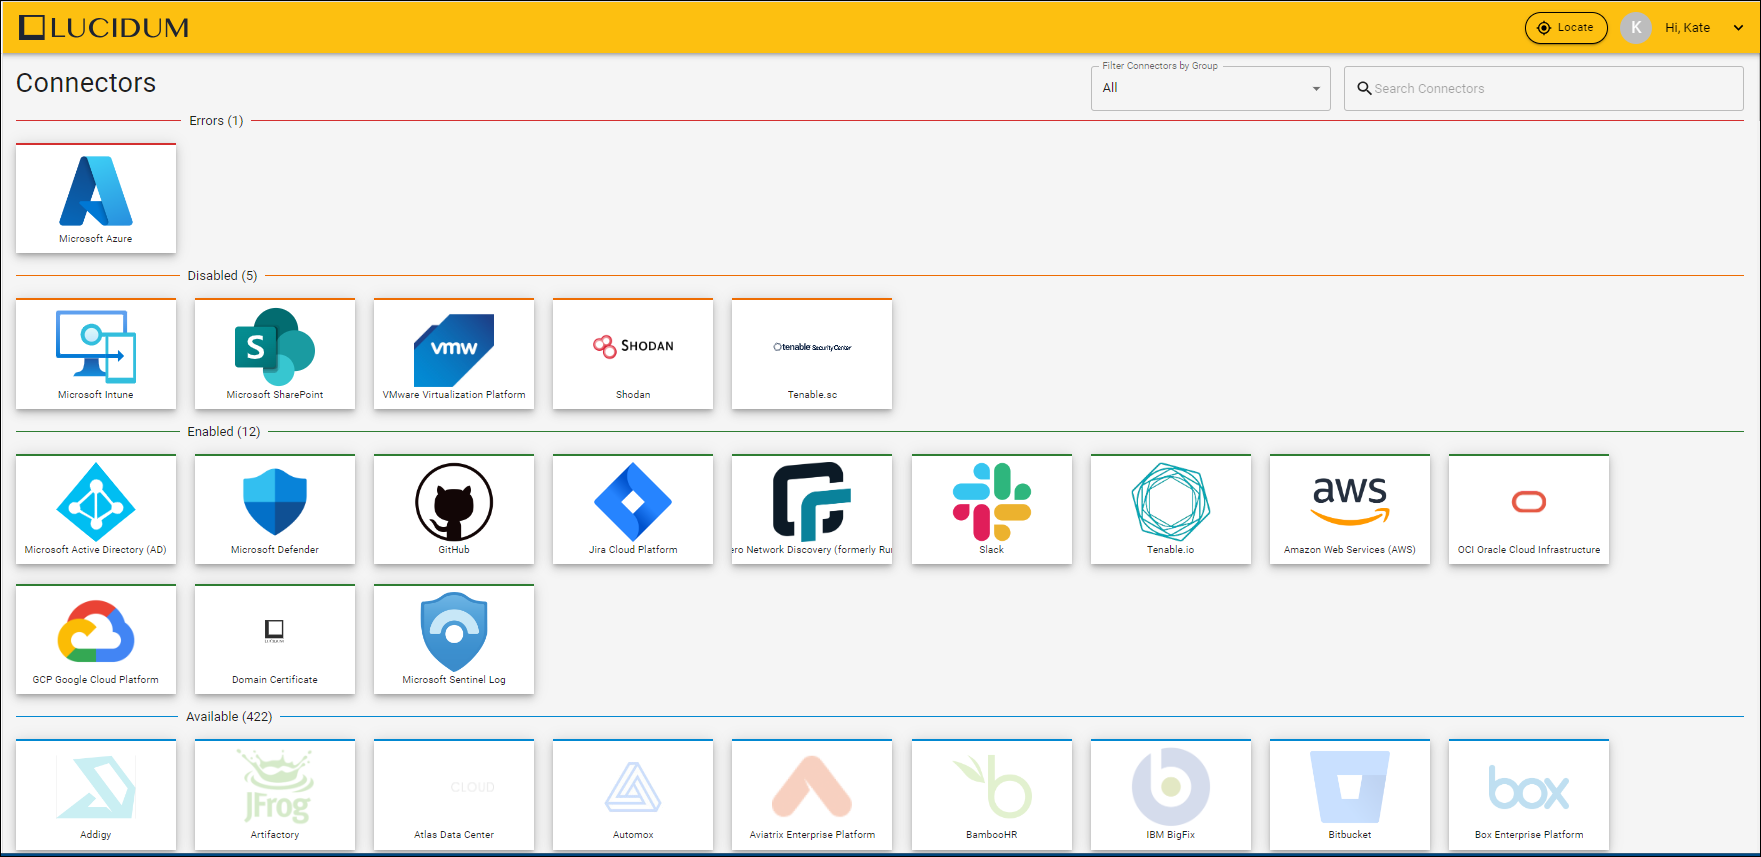Click the Disabled (5) section heading
The width and height of the screenshot is (1761, 857).
pos(222,276)
